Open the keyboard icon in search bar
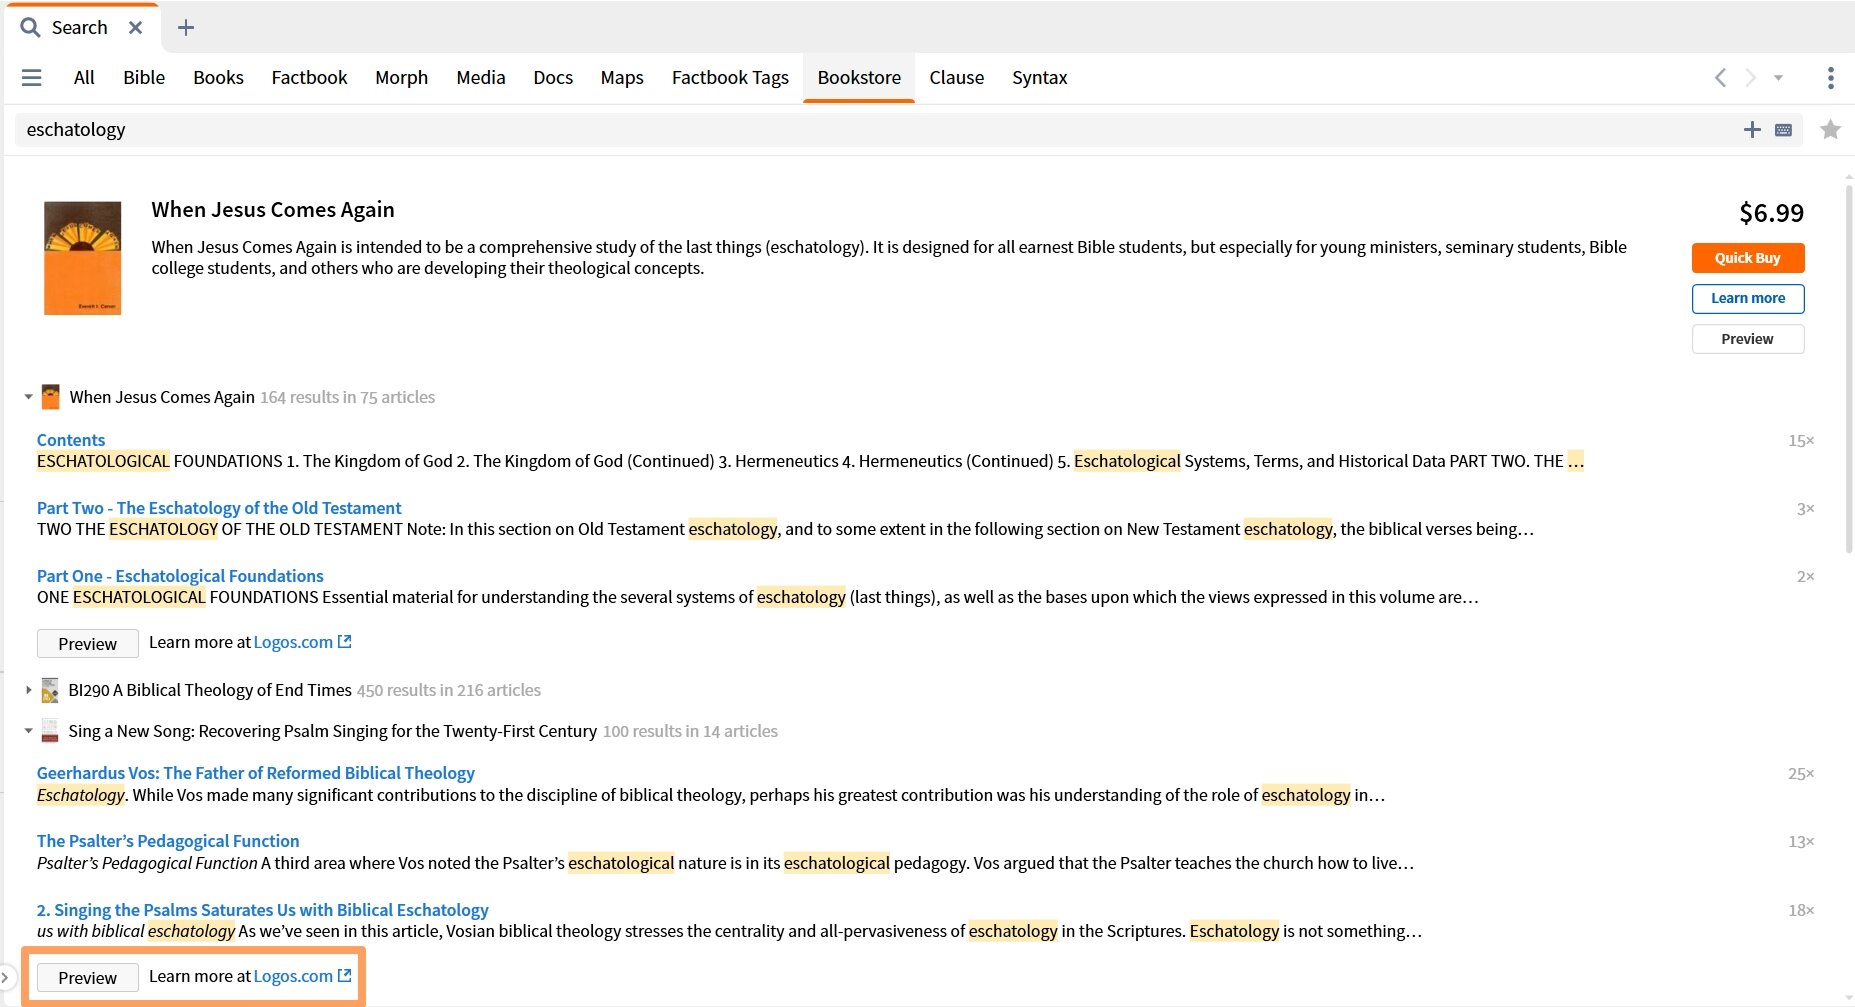The height and width of the screenshot is (1007, 1855). [x=1783, y=130]
